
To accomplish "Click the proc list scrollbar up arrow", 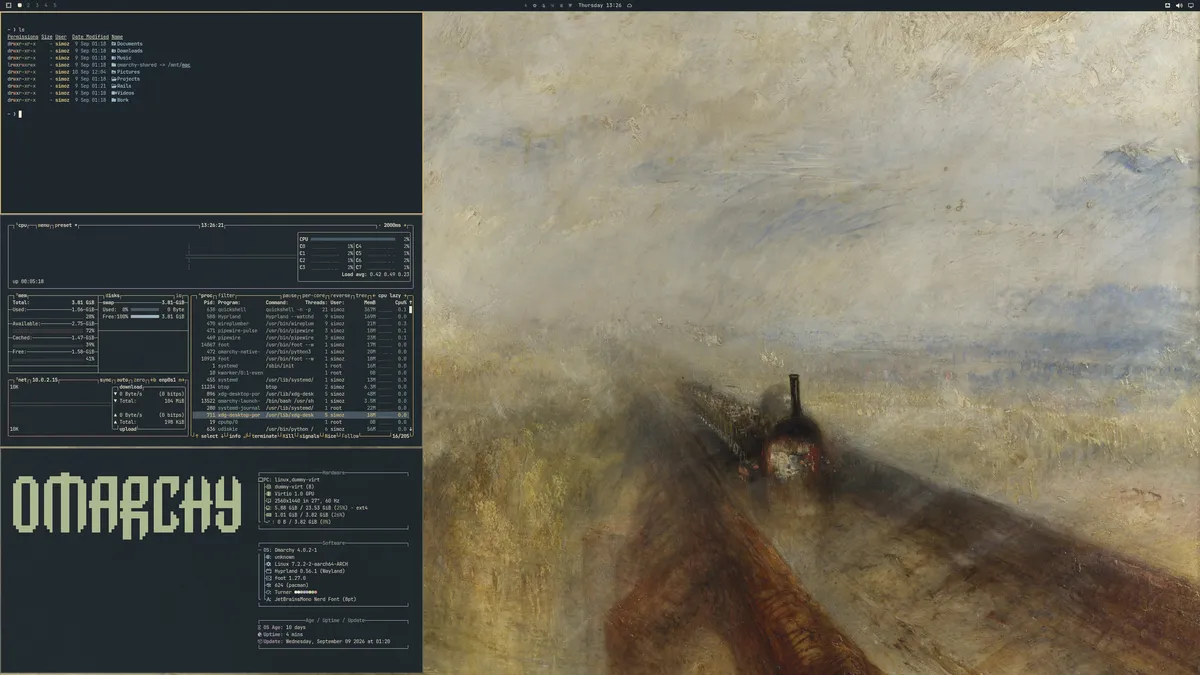I will pos(410,302).
